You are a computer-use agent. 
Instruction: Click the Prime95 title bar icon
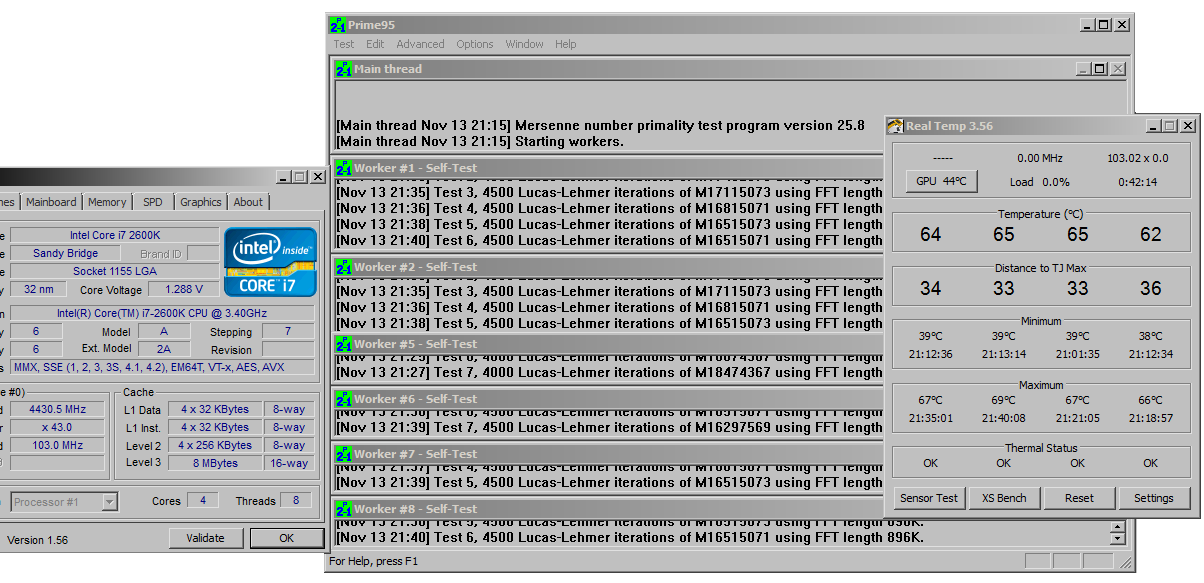tap(338, 25)
